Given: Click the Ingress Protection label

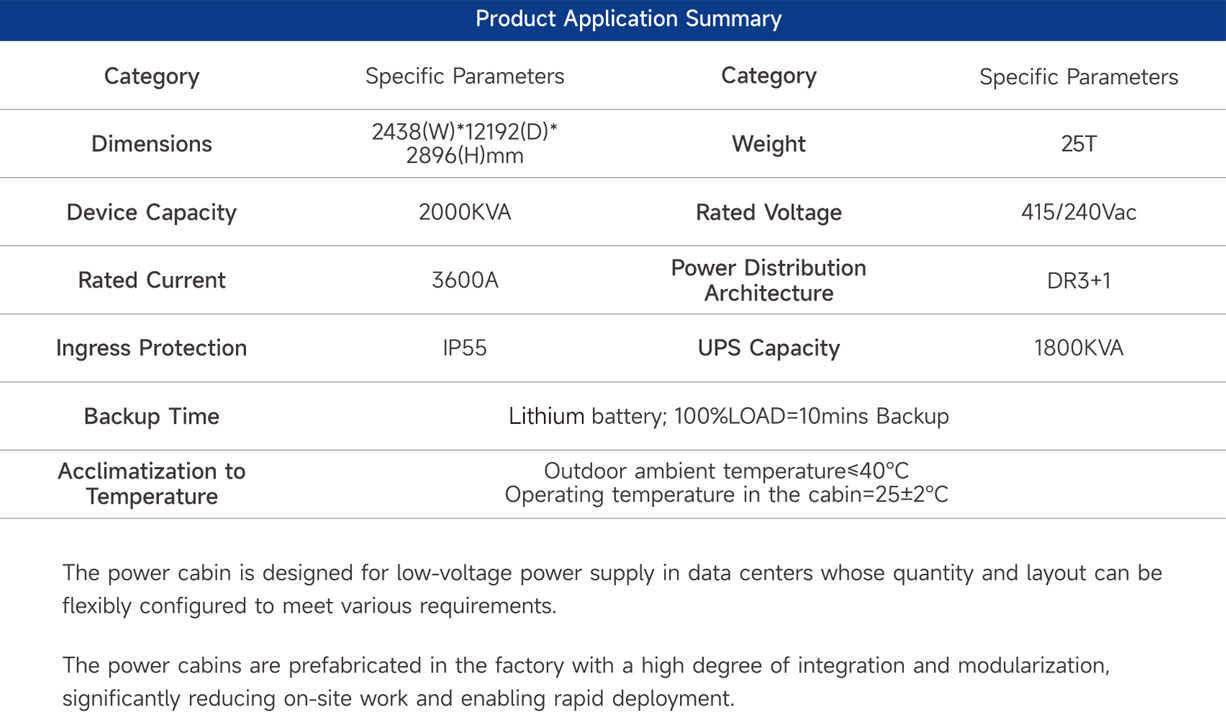Looking at the screenshot, I should pyautogui.click(x=152, y=348).
